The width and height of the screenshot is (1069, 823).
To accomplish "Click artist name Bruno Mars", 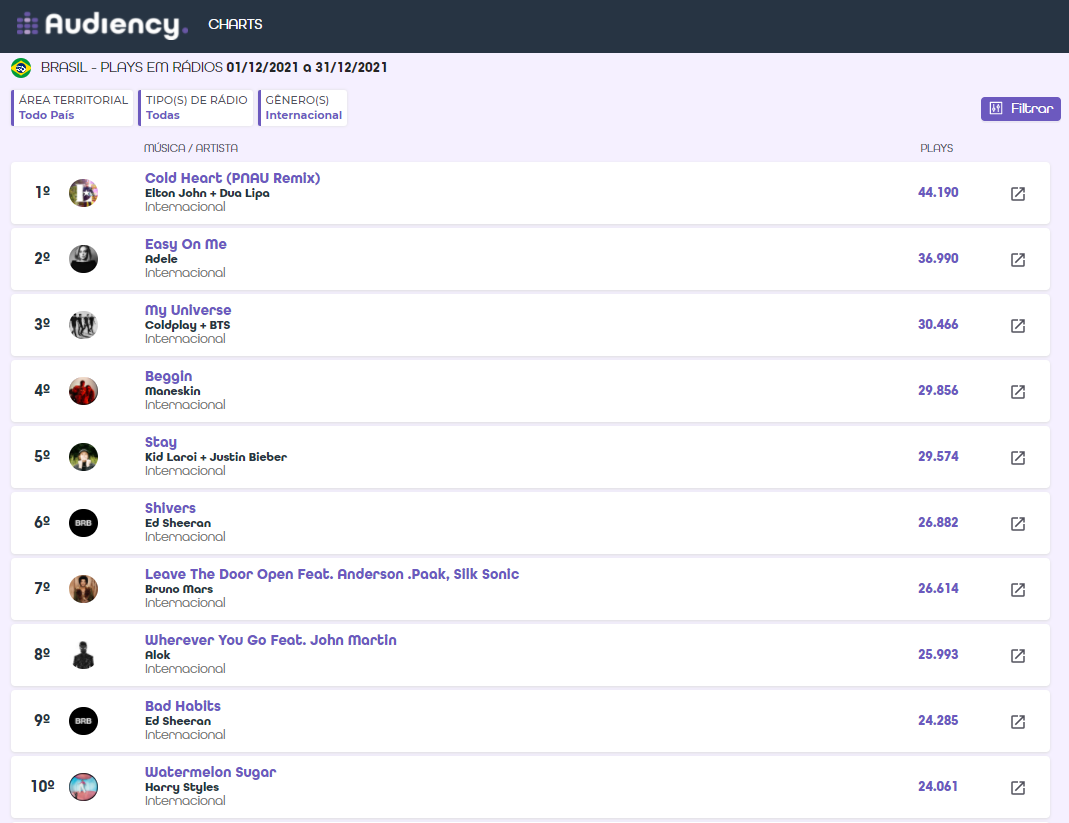I will tap(179, 589).
